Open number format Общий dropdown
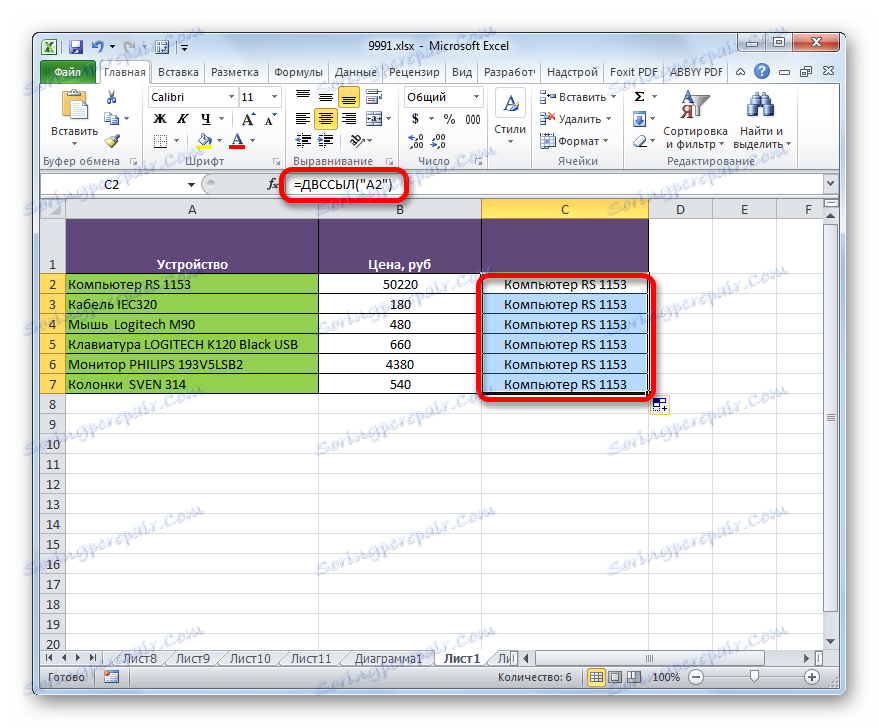Viewport: 879px width, 728px height. tap(476, 97)
